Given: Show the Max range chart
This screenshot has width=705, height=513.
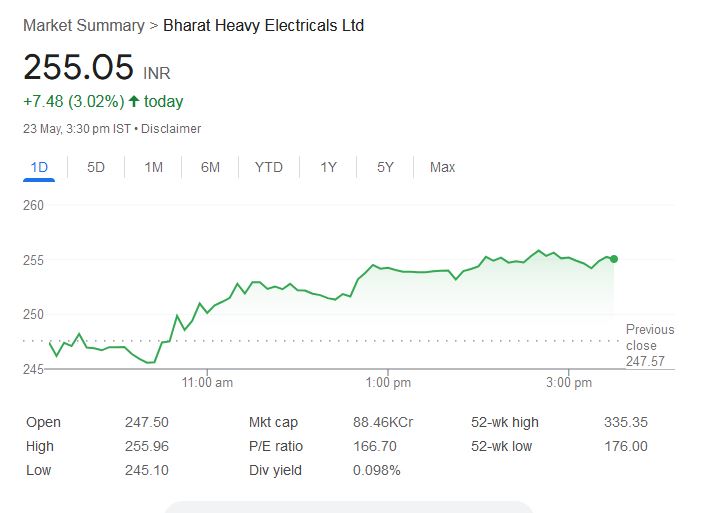Looking at the screenshot, I should point(442,167).
